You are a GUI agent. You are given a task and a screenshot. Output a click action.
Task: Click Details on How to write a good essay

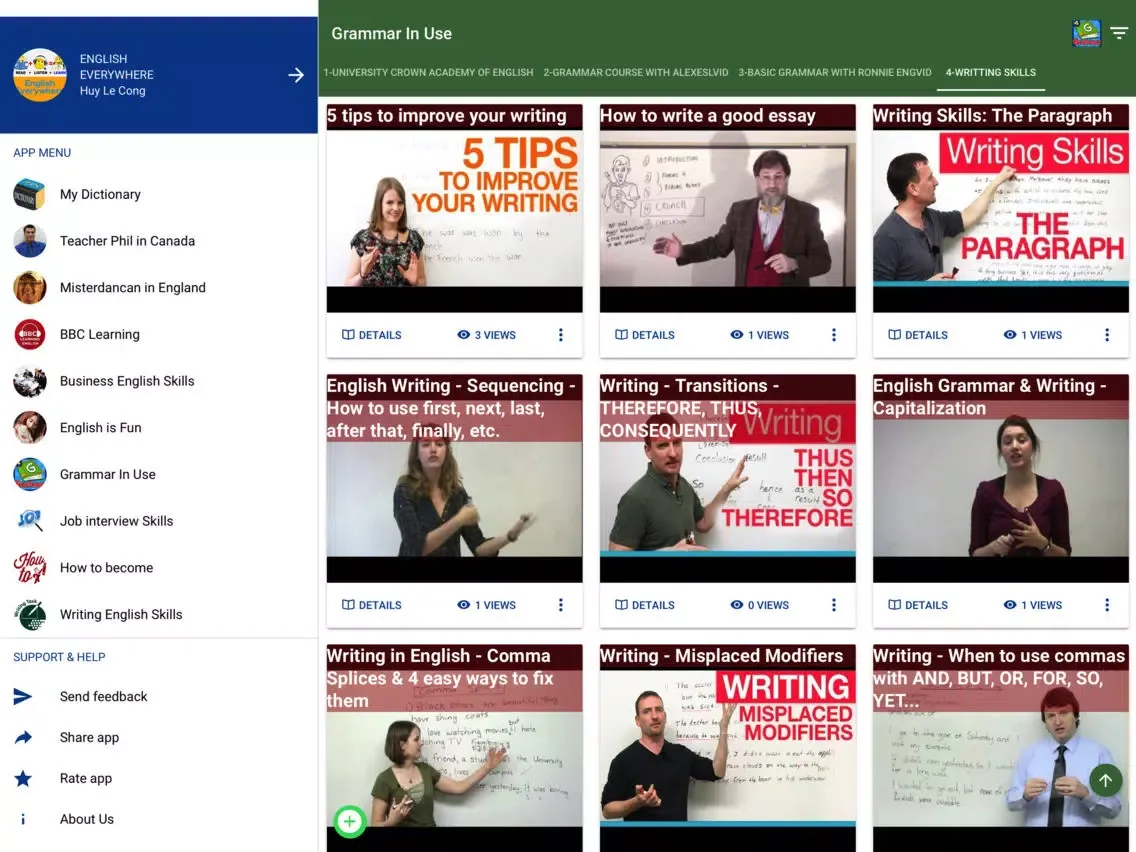[x=645, y=335]
